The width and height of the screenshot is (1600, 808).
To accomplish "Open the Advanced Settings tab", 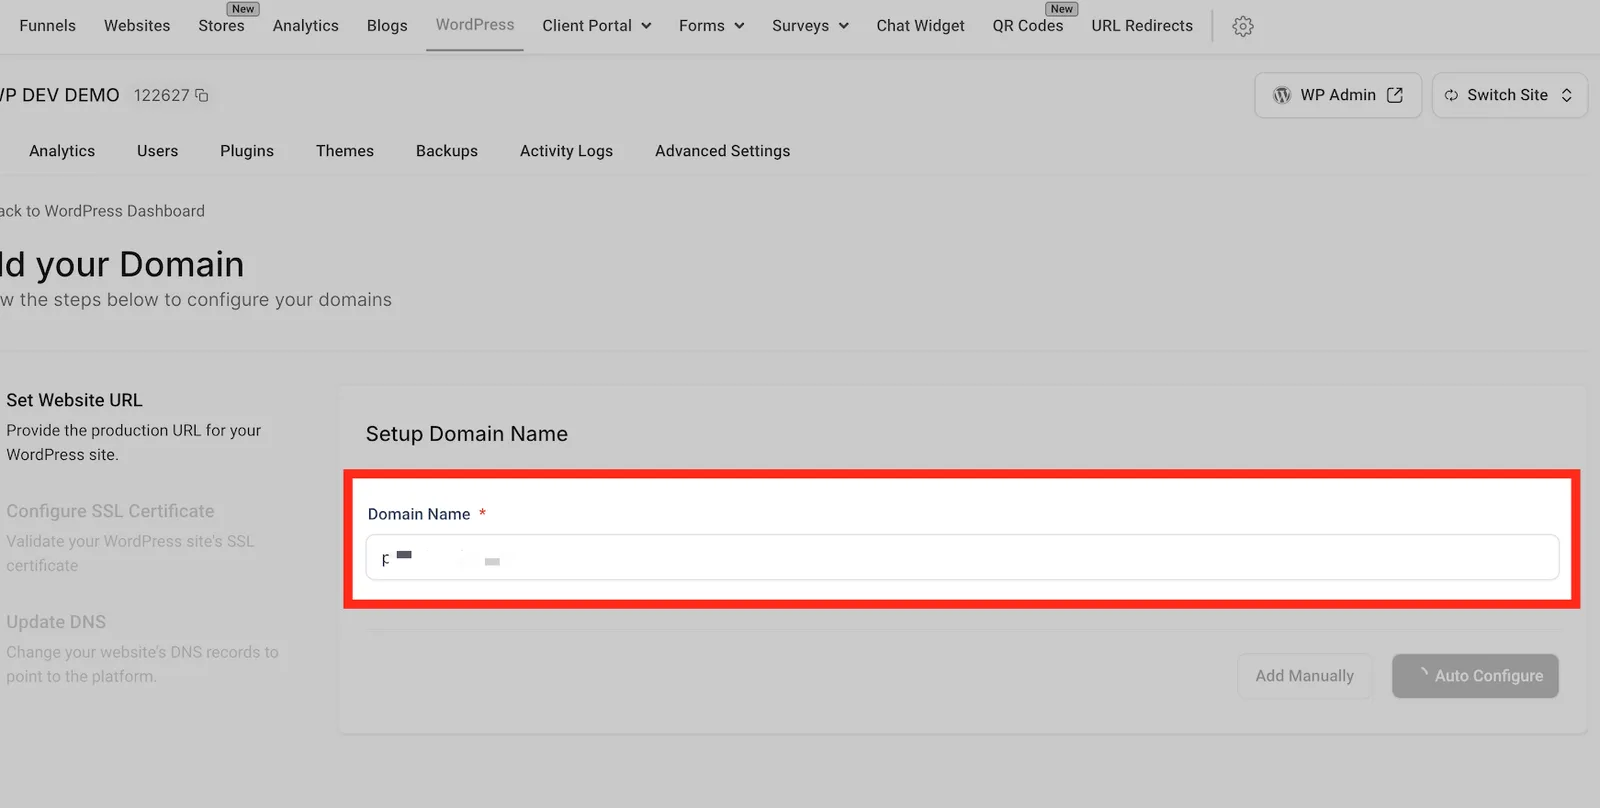I will 722,151.
